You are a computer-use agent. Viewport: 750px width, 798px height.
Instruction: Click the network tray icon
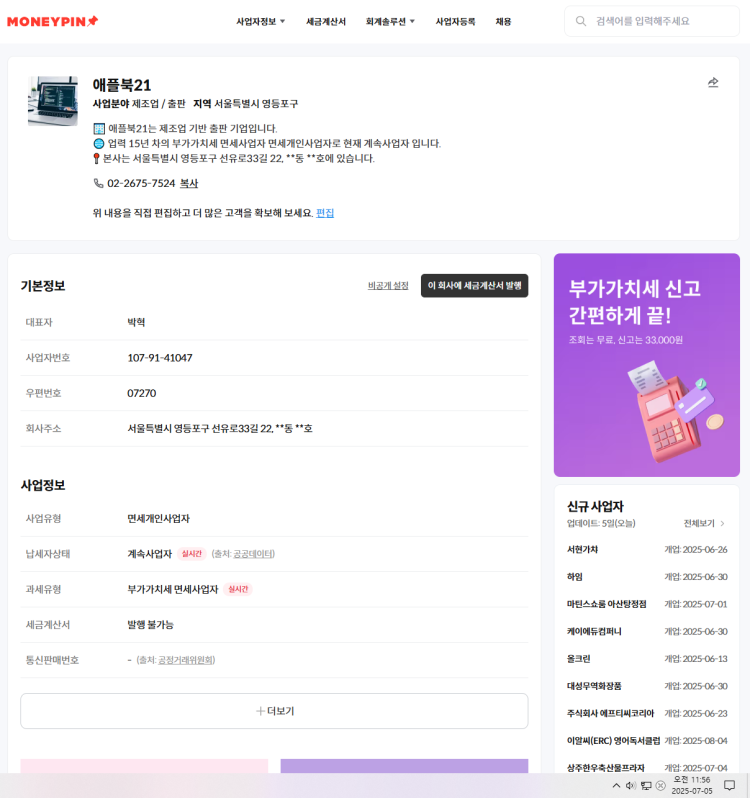[646, 785]
